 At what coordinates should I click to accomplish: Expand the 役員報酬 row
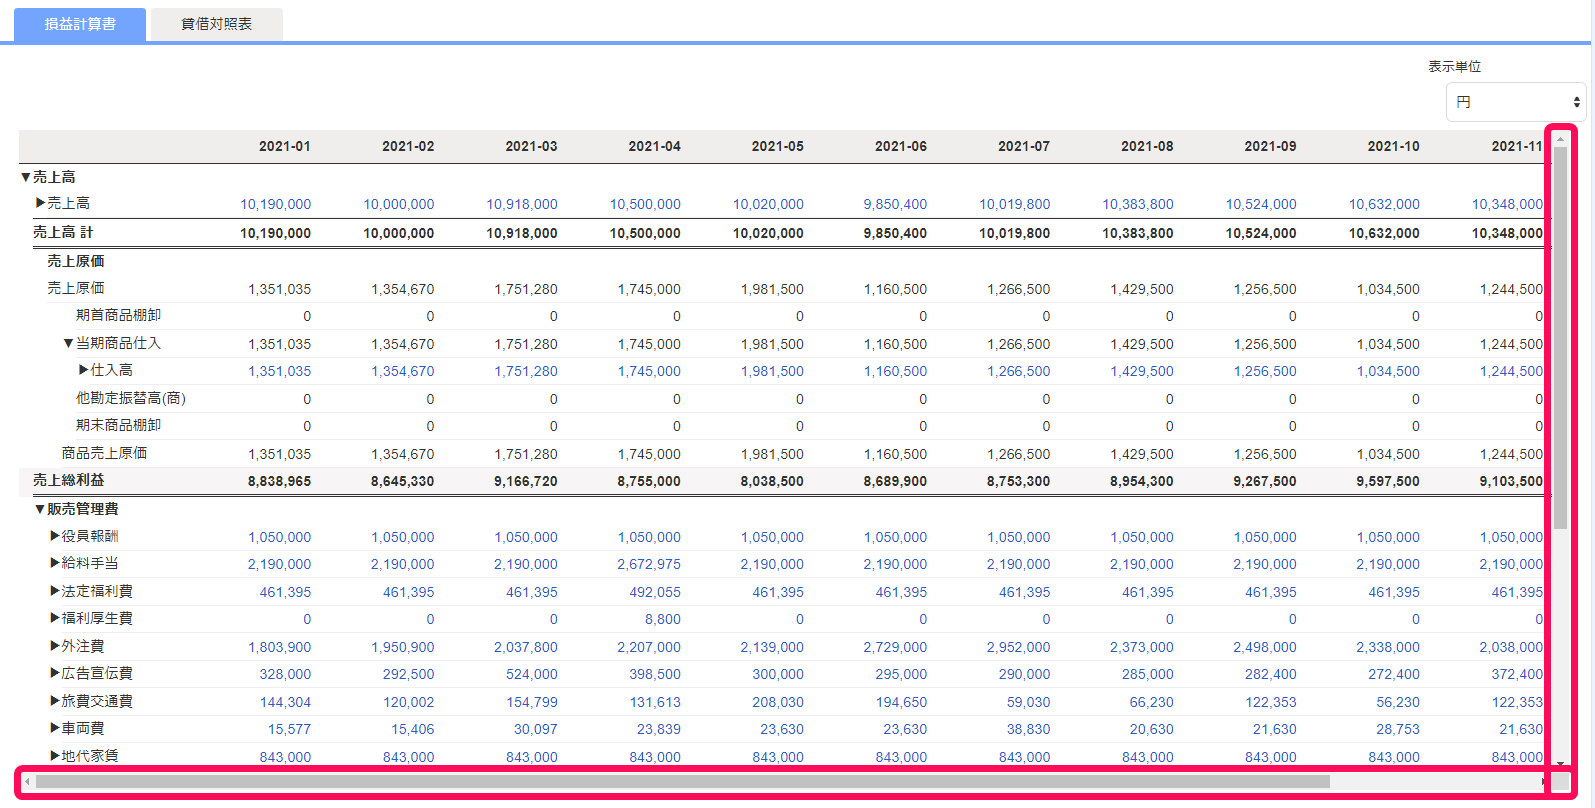pos(55,536)
